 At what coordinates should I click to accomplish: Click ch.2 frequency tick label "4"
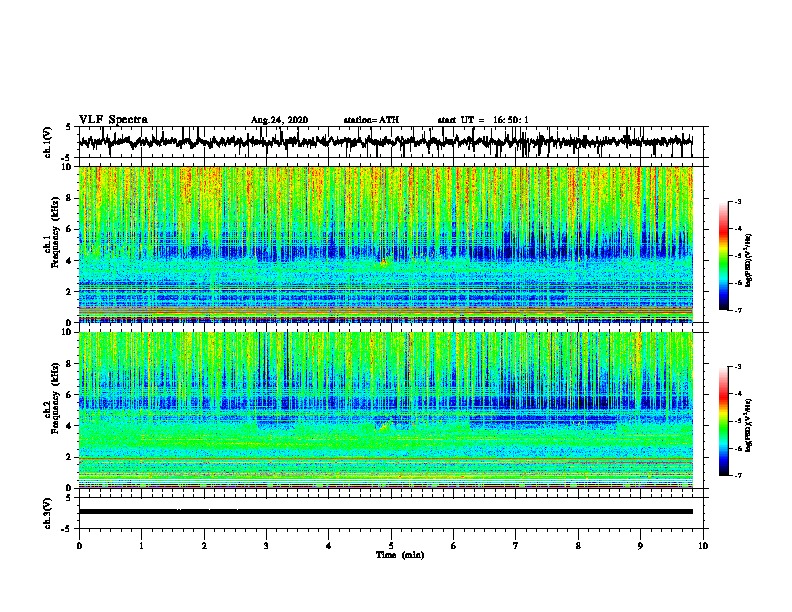(69, 426)
